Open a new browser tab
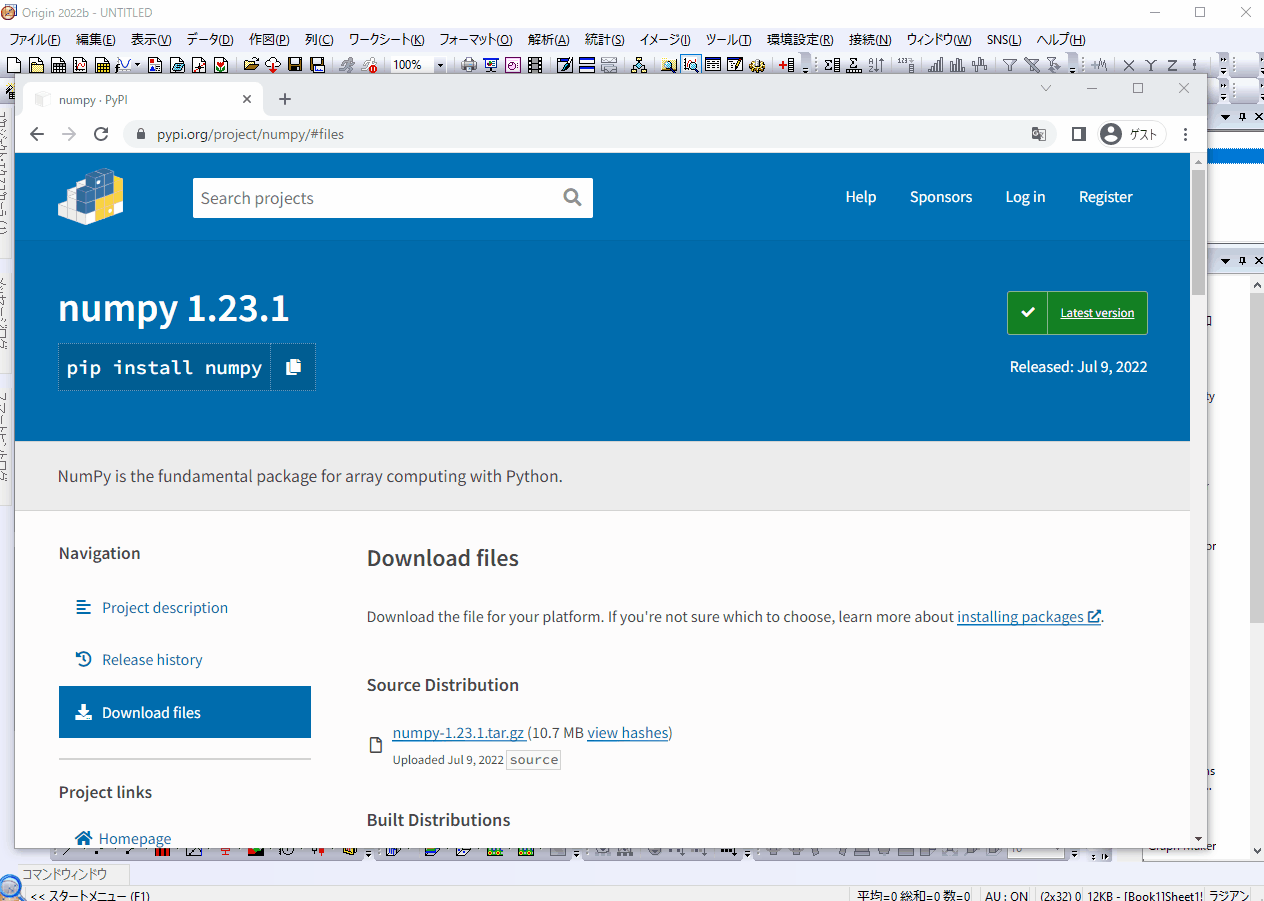 pos(285,99)
